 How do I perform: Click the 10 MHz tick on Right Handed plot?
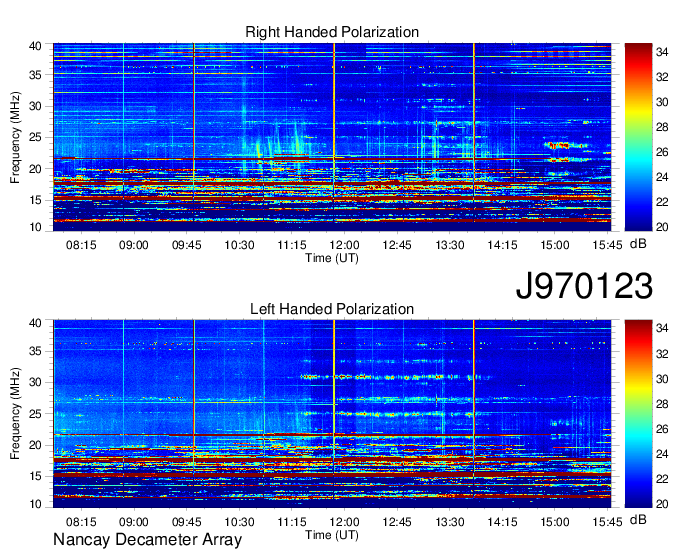pos(35,227)
